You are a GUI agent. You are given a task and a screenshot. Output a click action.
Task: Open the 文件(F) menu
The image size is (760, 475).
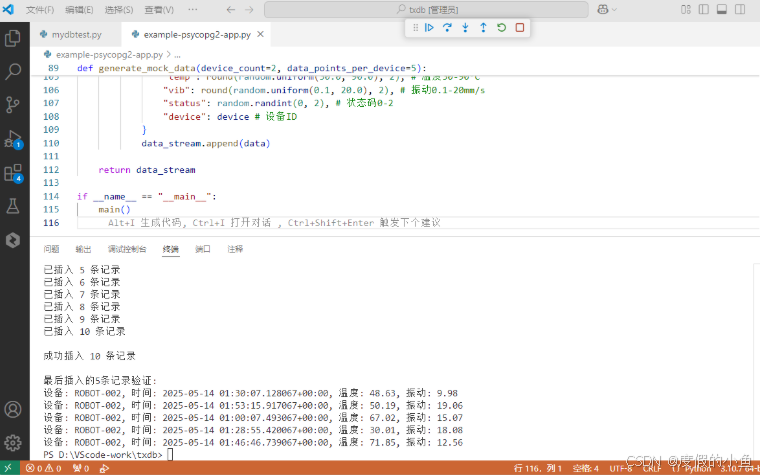tap(40, 9)
